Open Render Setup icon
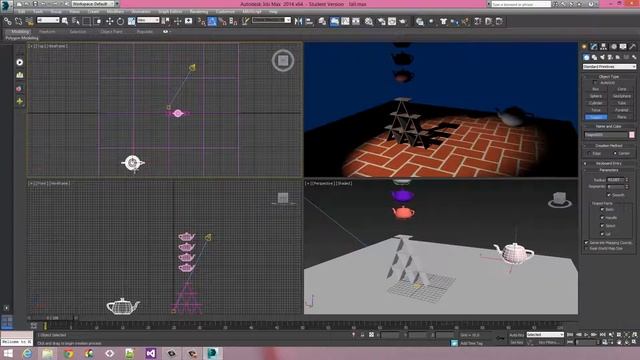 [x=382, y=21]
